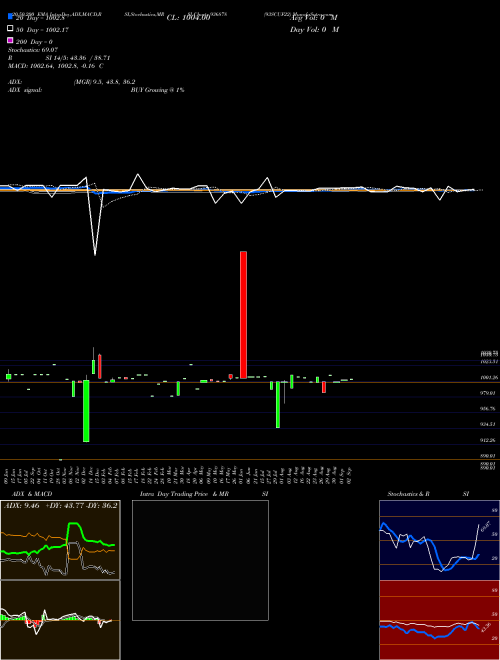
Task: Click the '200 Day = 0' legend text
Action: coord(34,42)
